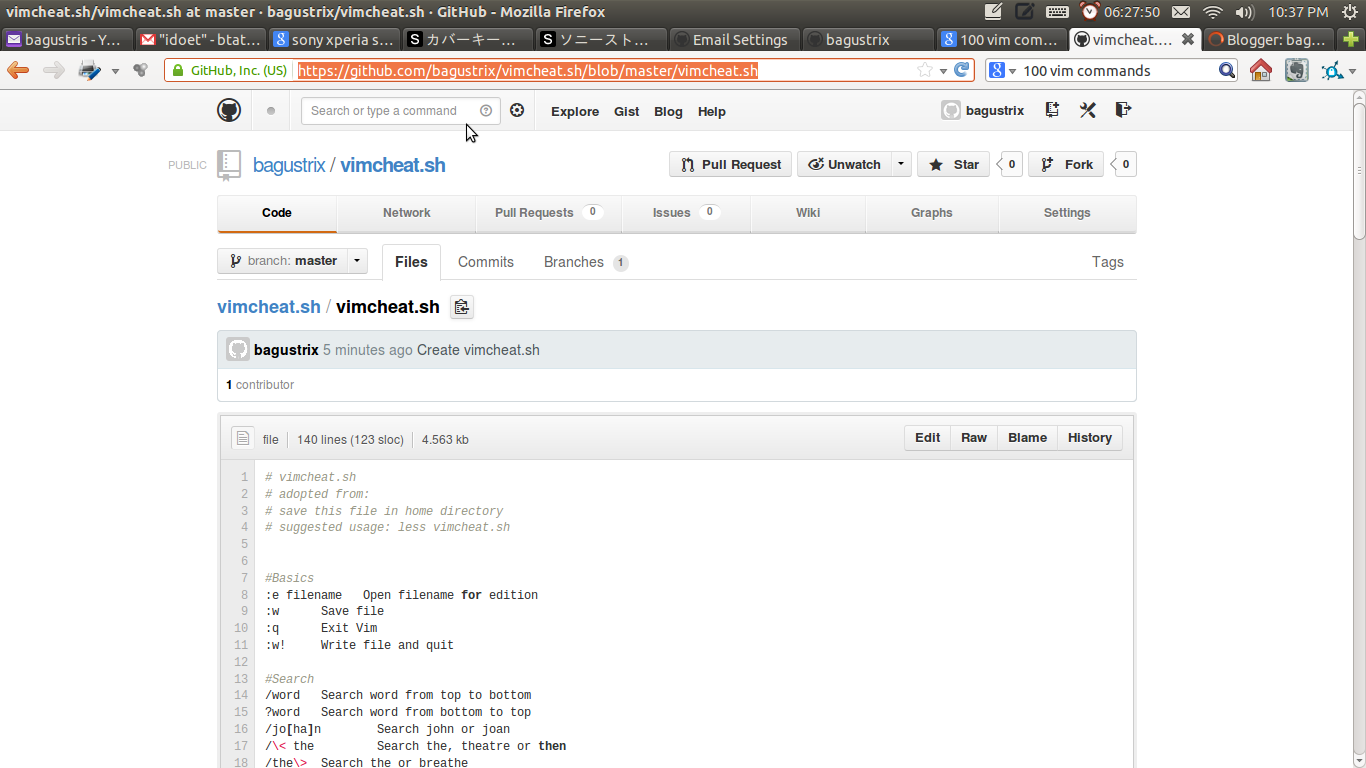Click the create new repository icon
Screen dimensions: 1366x768
pyautogui.click(x=1052, y=110)
